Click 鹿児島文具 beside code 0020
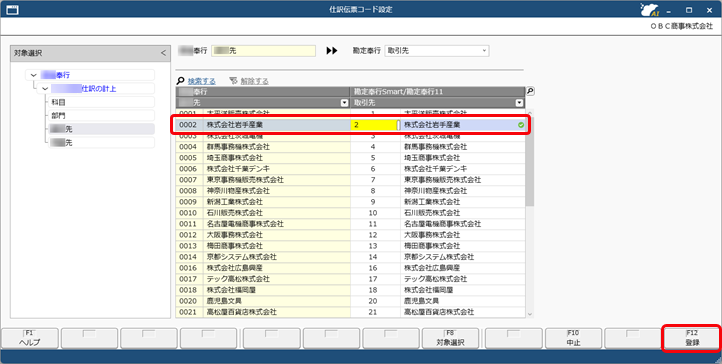This screenshot has width=722, height=364. click(224, 301)
